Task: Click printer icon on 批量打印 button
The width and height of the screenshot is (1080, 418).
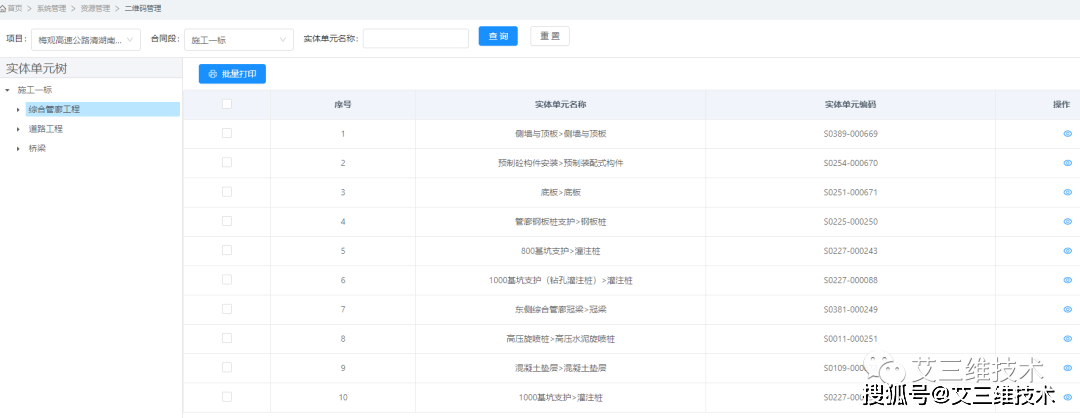Action: tap(212, 74)
